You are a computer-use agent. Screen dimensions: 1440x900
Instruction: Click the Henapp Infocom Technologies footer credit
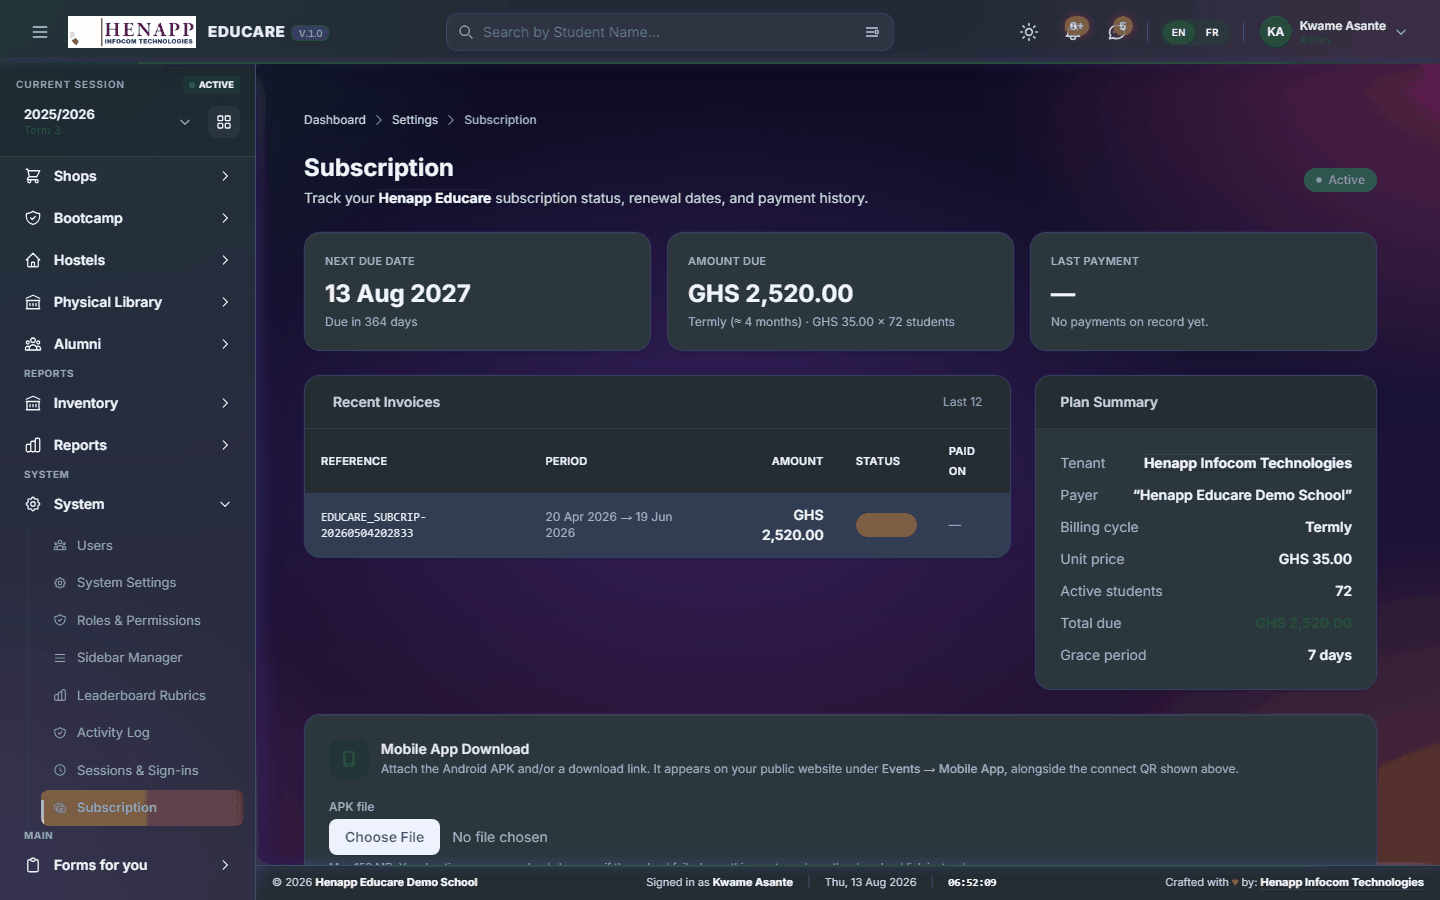pos(1342,882)
